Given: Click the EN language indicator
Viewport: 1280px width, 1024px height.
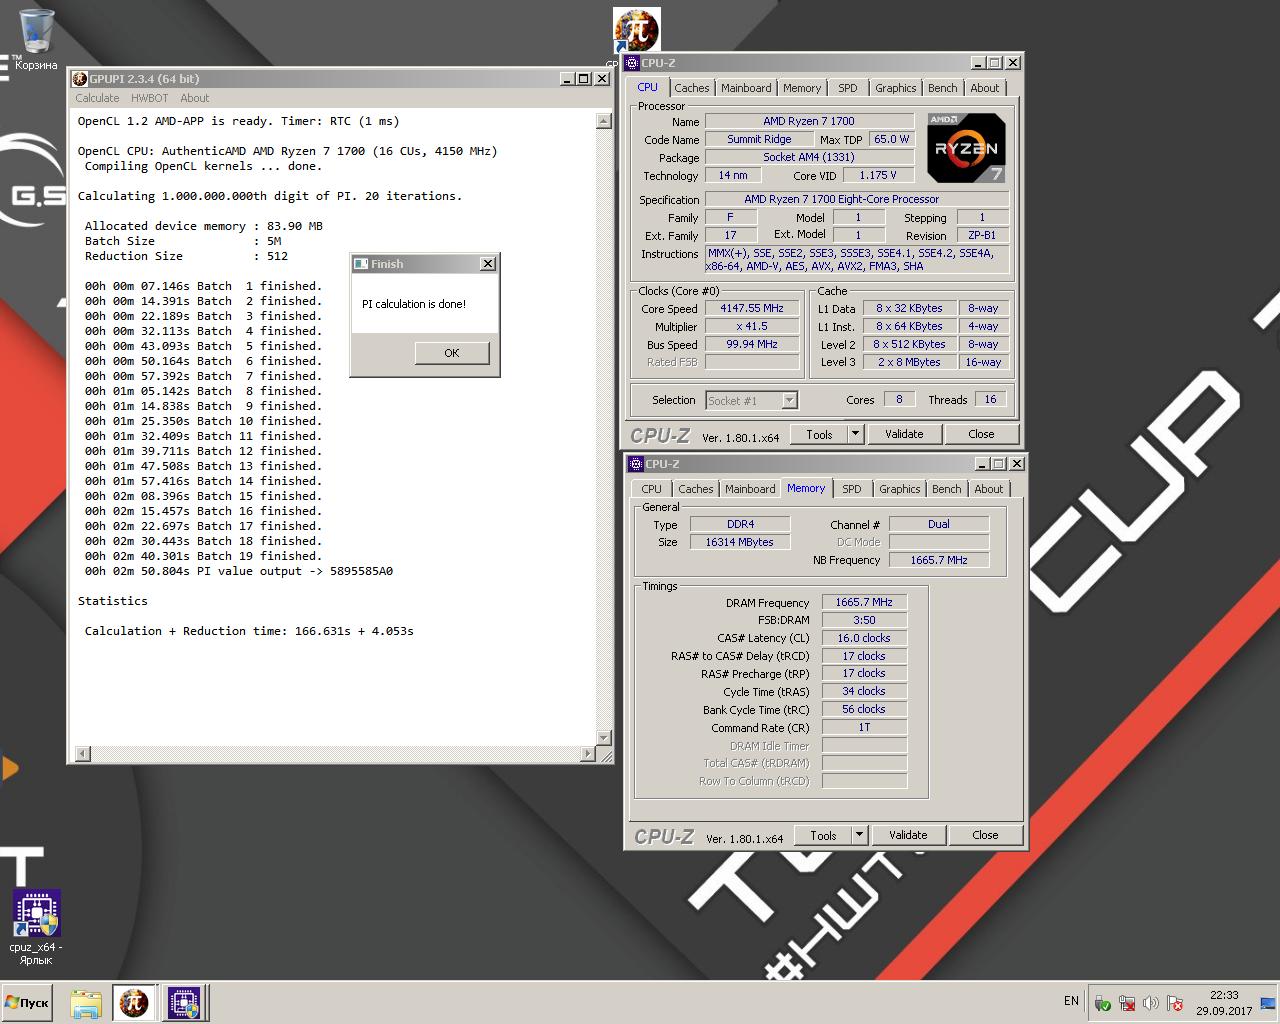Looking at the screenshot, I should [x=1071, y=1001].
